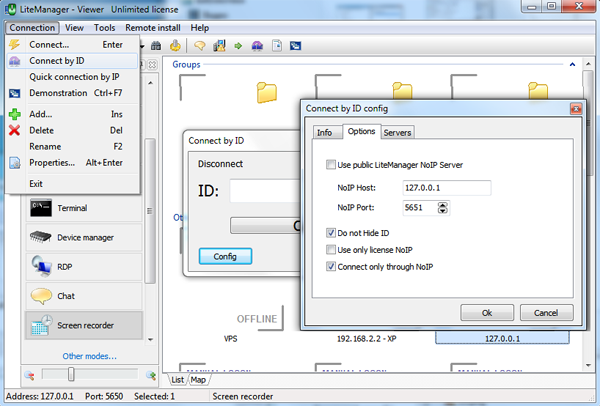Choose Quick connection by IP
The image size is (600, 406).
pyautogui.click(x=72, y=77)
